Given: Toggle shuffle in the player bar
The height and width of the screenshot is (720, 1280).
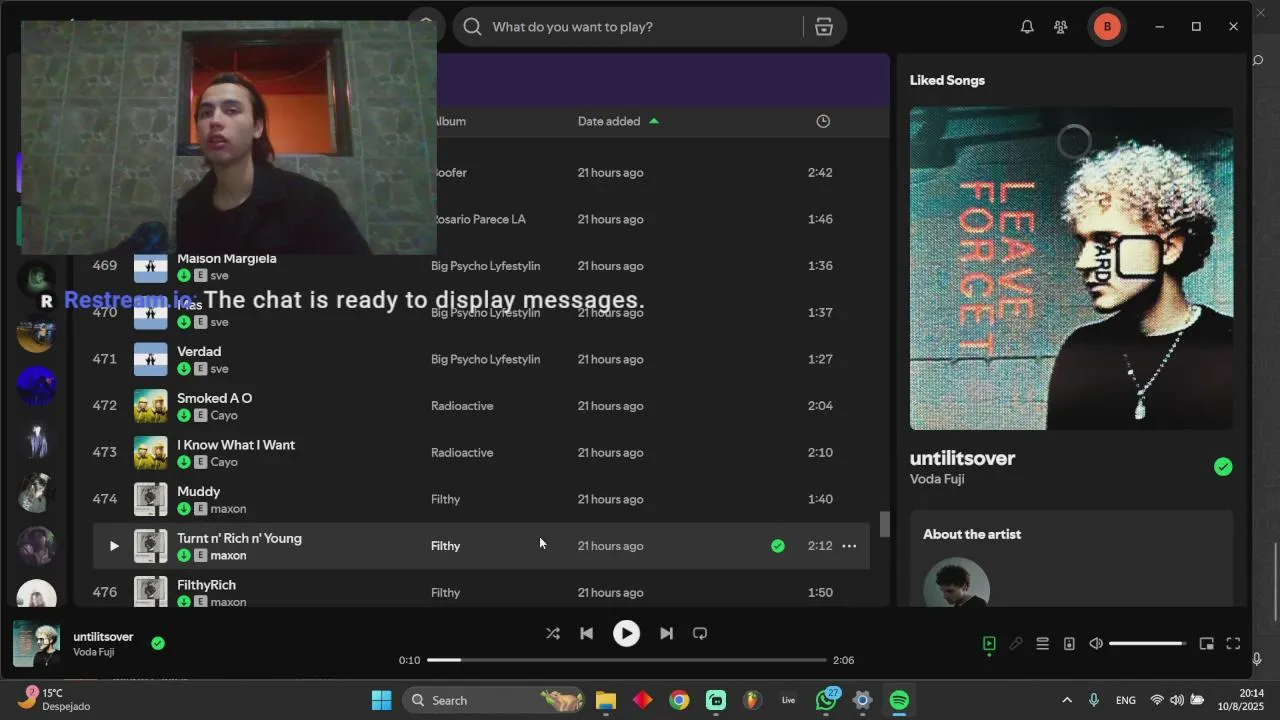Looking at the screenshot, I should (x=553, y=633).
